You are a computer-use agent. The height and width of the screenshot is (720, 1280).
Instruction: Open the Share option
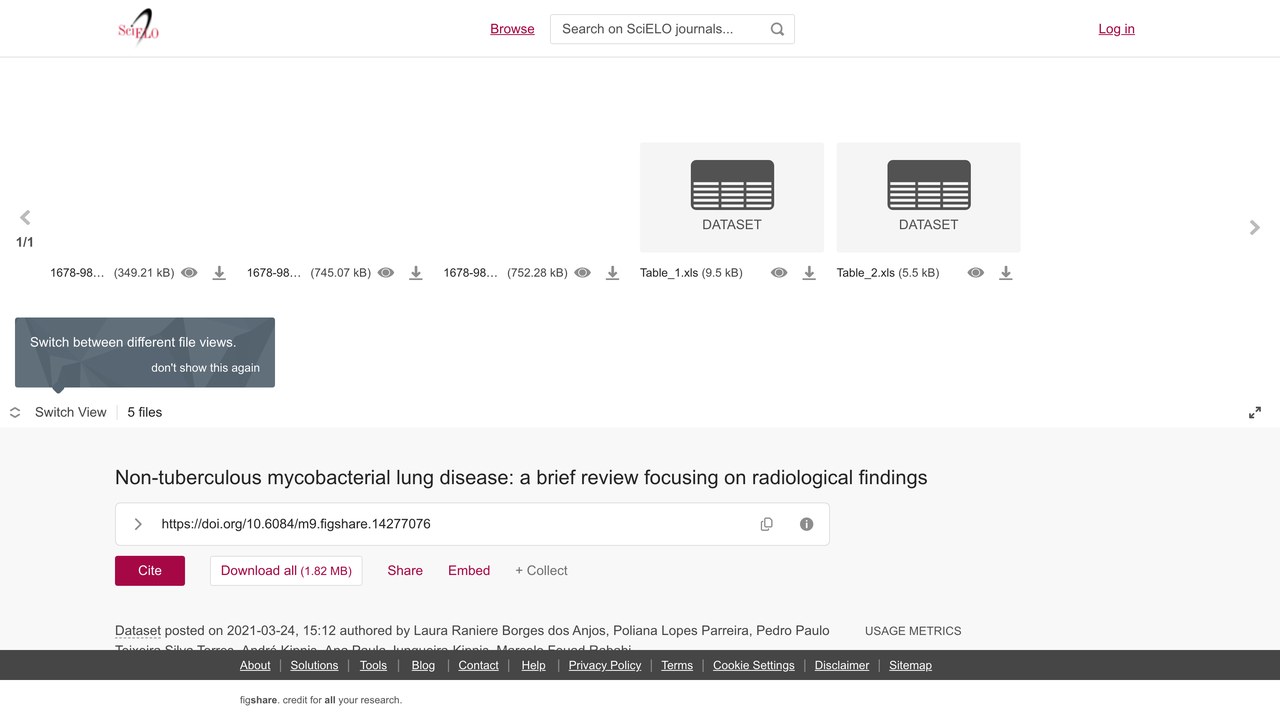[405, 571]
